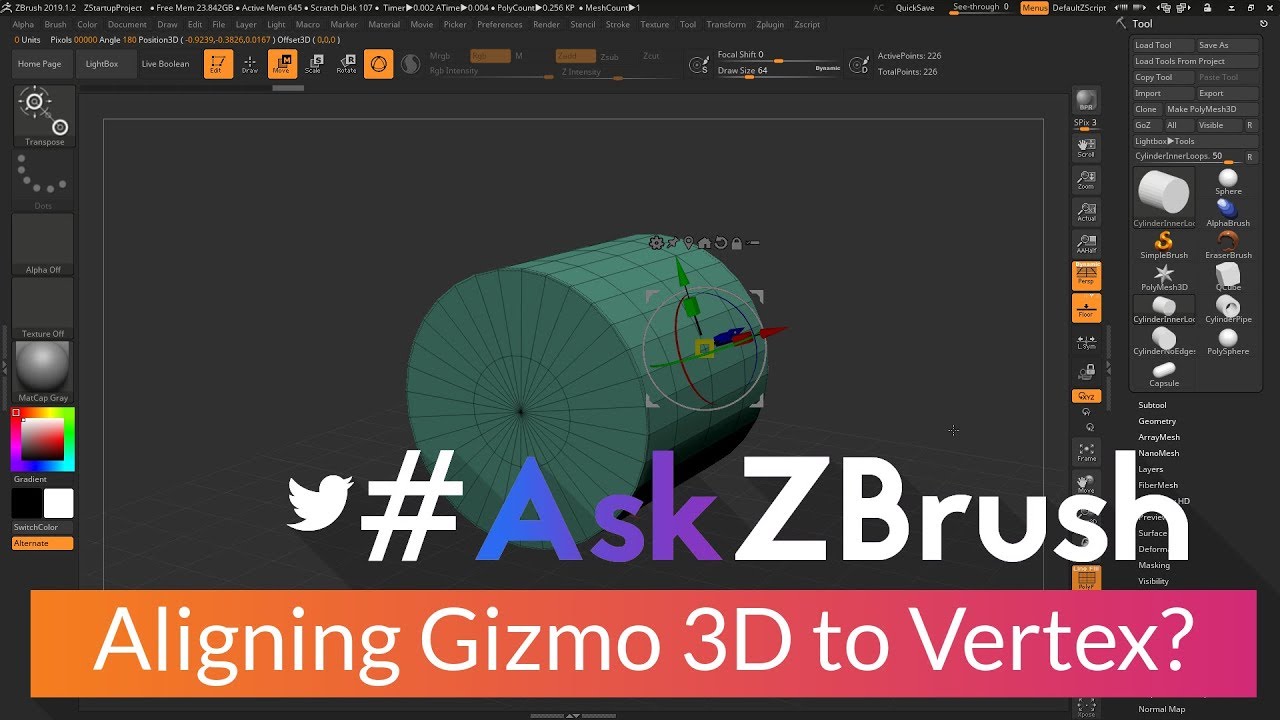1280x720 pixels.
Task: Activate the Draw tool icon
Action: pos(249,64)
